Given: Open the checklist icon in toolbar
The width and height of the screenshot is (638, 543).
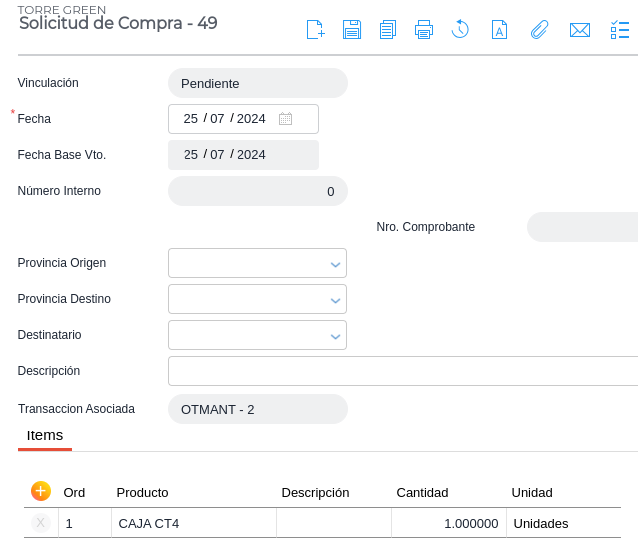Looking at the screenshot, I should 619,29.
